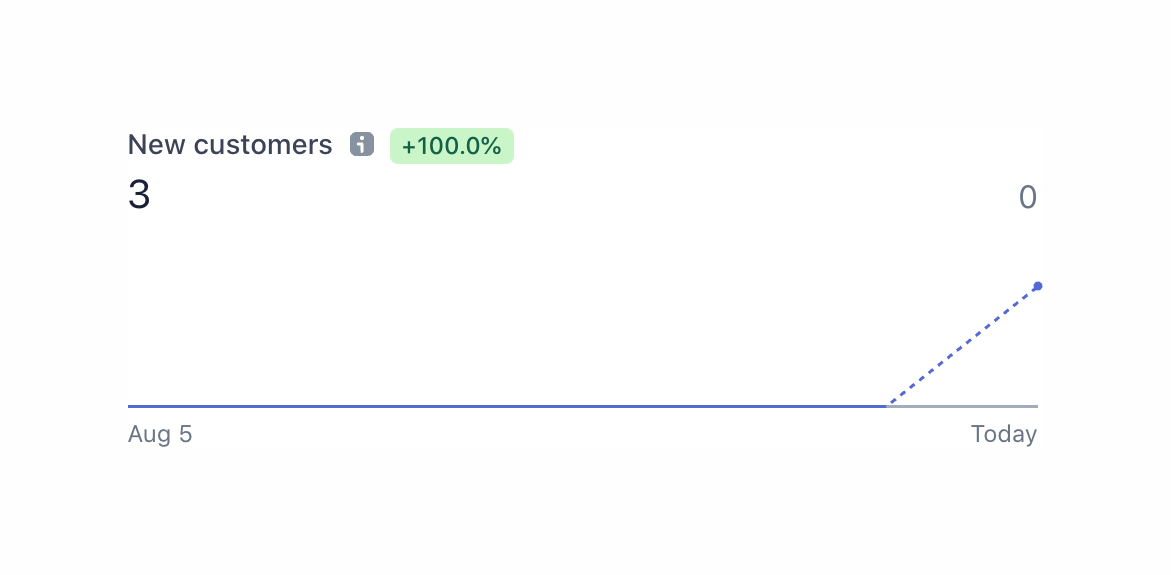
Task: Click the info icon beside New customers
Action: pos(361,145)
